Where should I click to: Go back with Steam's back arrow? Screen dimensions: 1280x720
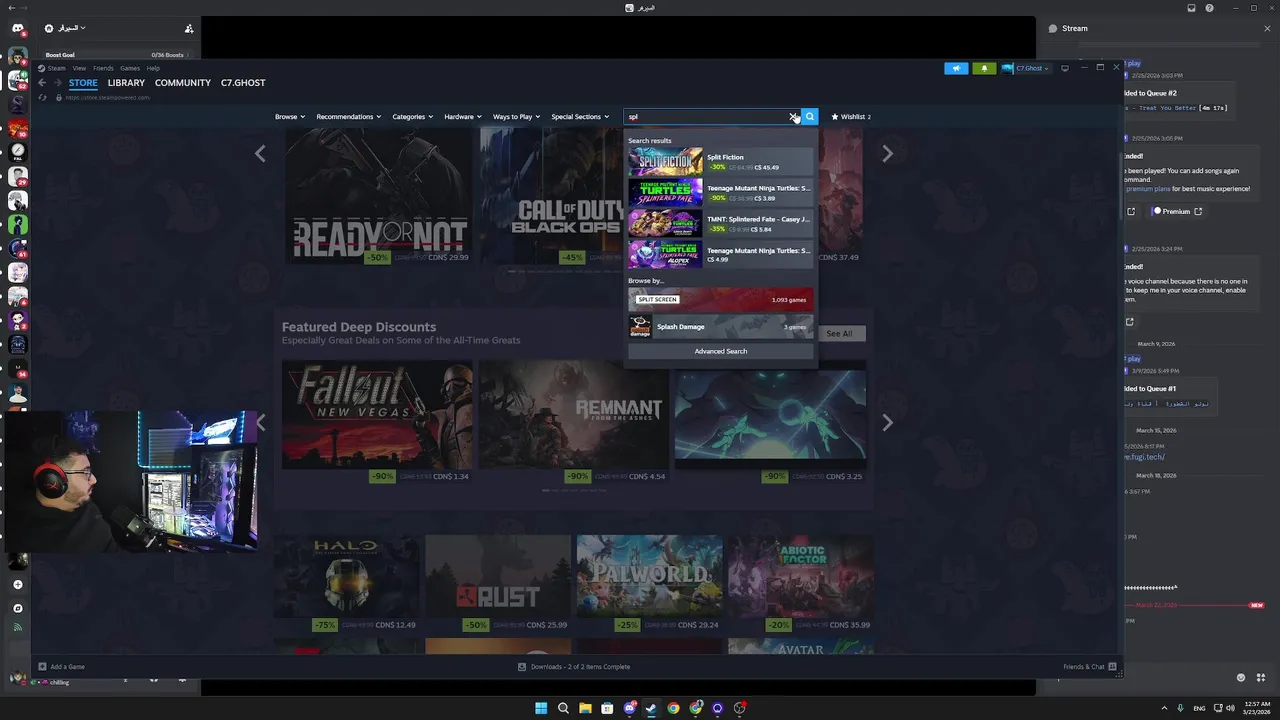coord(42,83)
